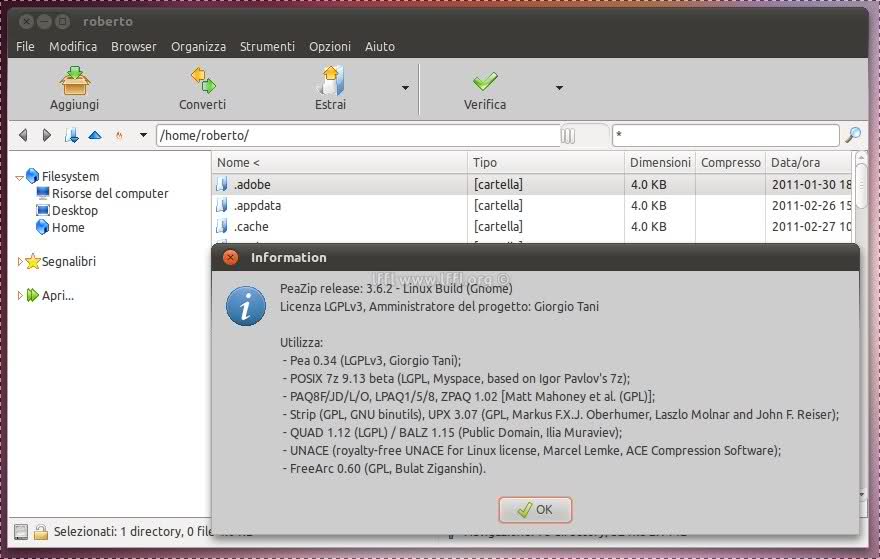Open the Organizza menu

pos(198,46)
